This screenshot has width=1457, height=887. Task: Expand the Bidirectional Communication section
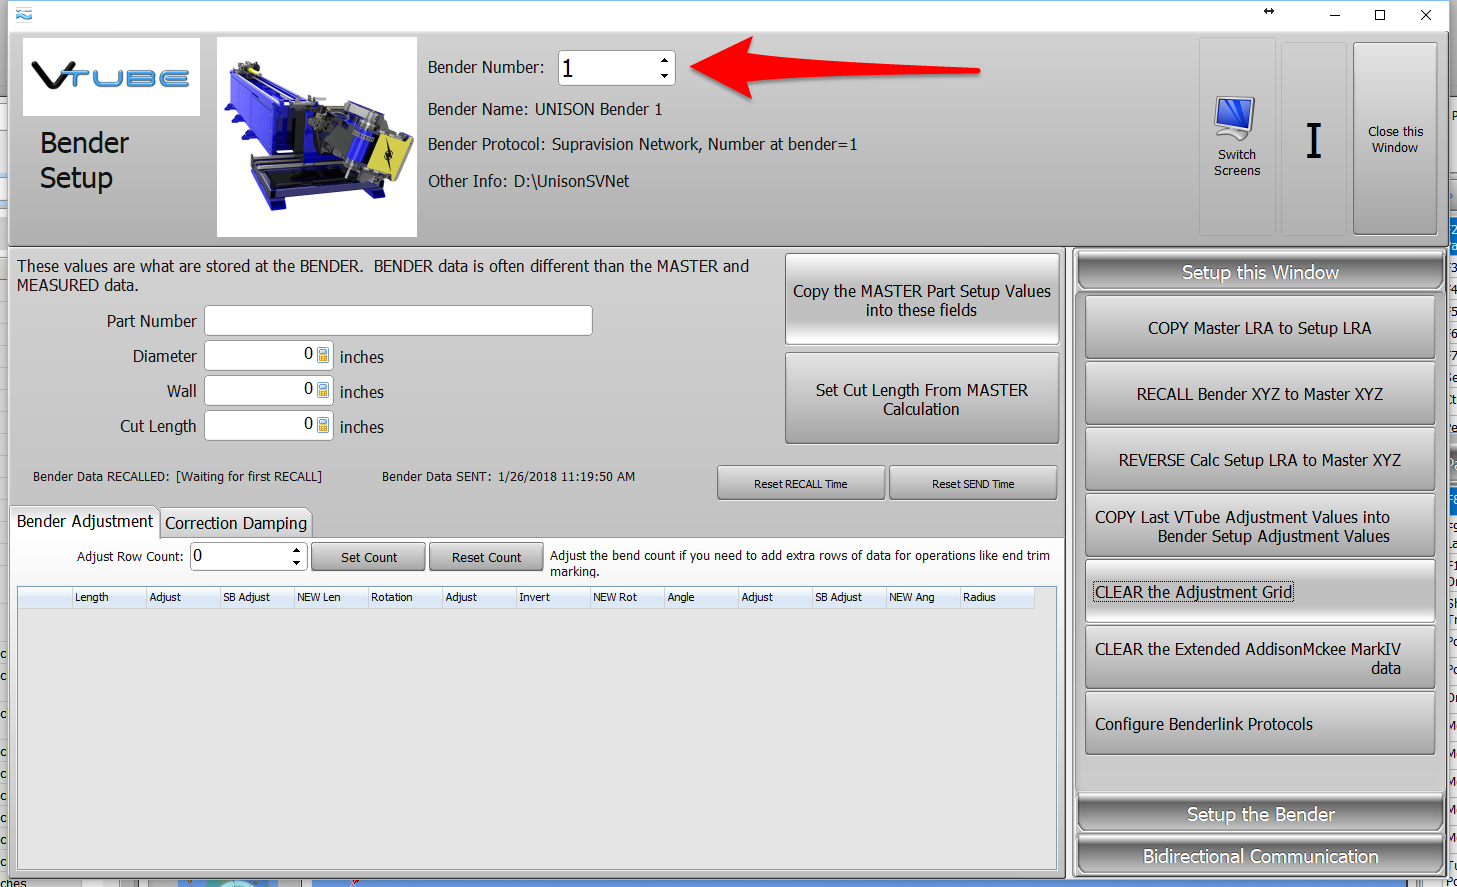click(x=1260, y=856)
